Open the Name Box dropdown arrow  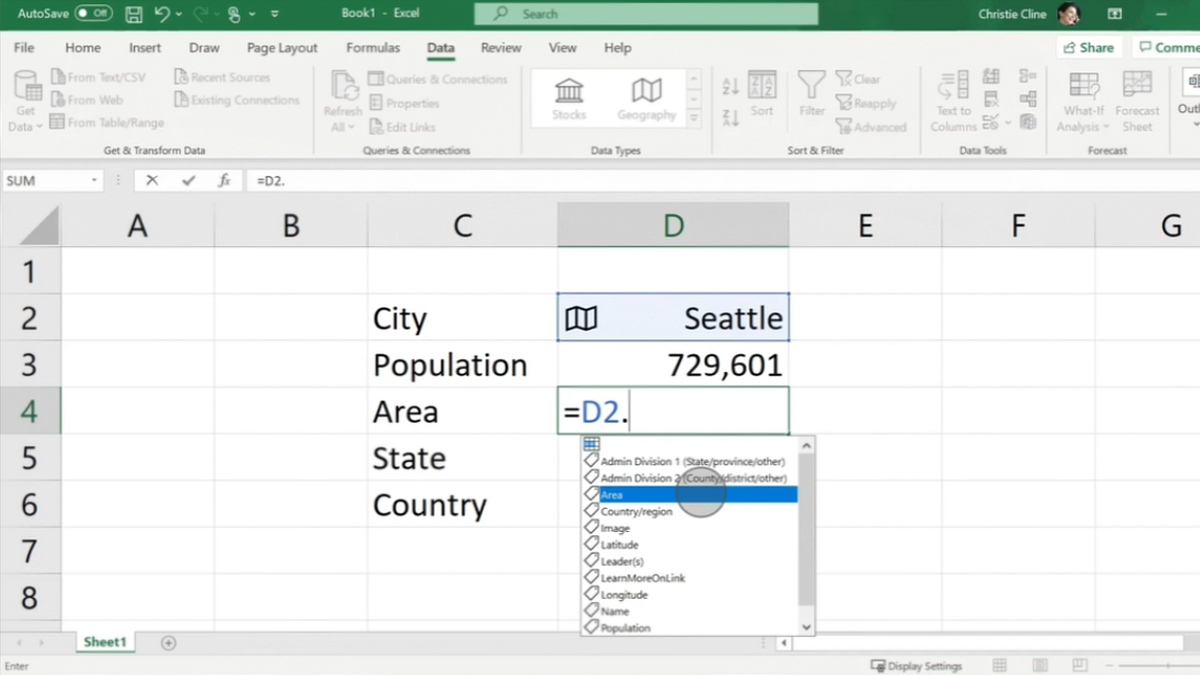[x=95, y=181]
